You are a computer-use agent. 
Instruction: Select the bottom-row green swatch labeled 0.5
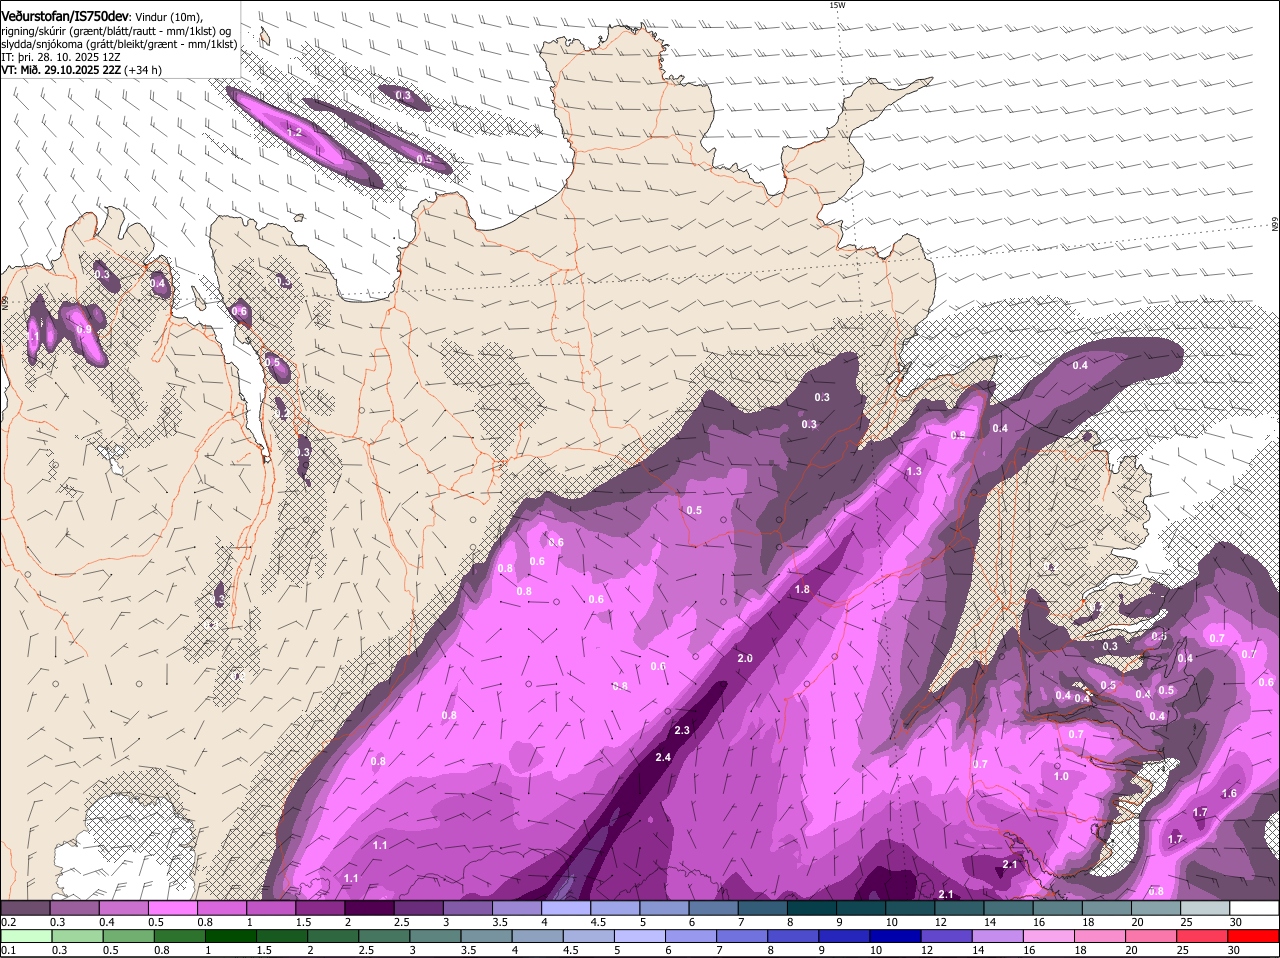click(128, 936)
